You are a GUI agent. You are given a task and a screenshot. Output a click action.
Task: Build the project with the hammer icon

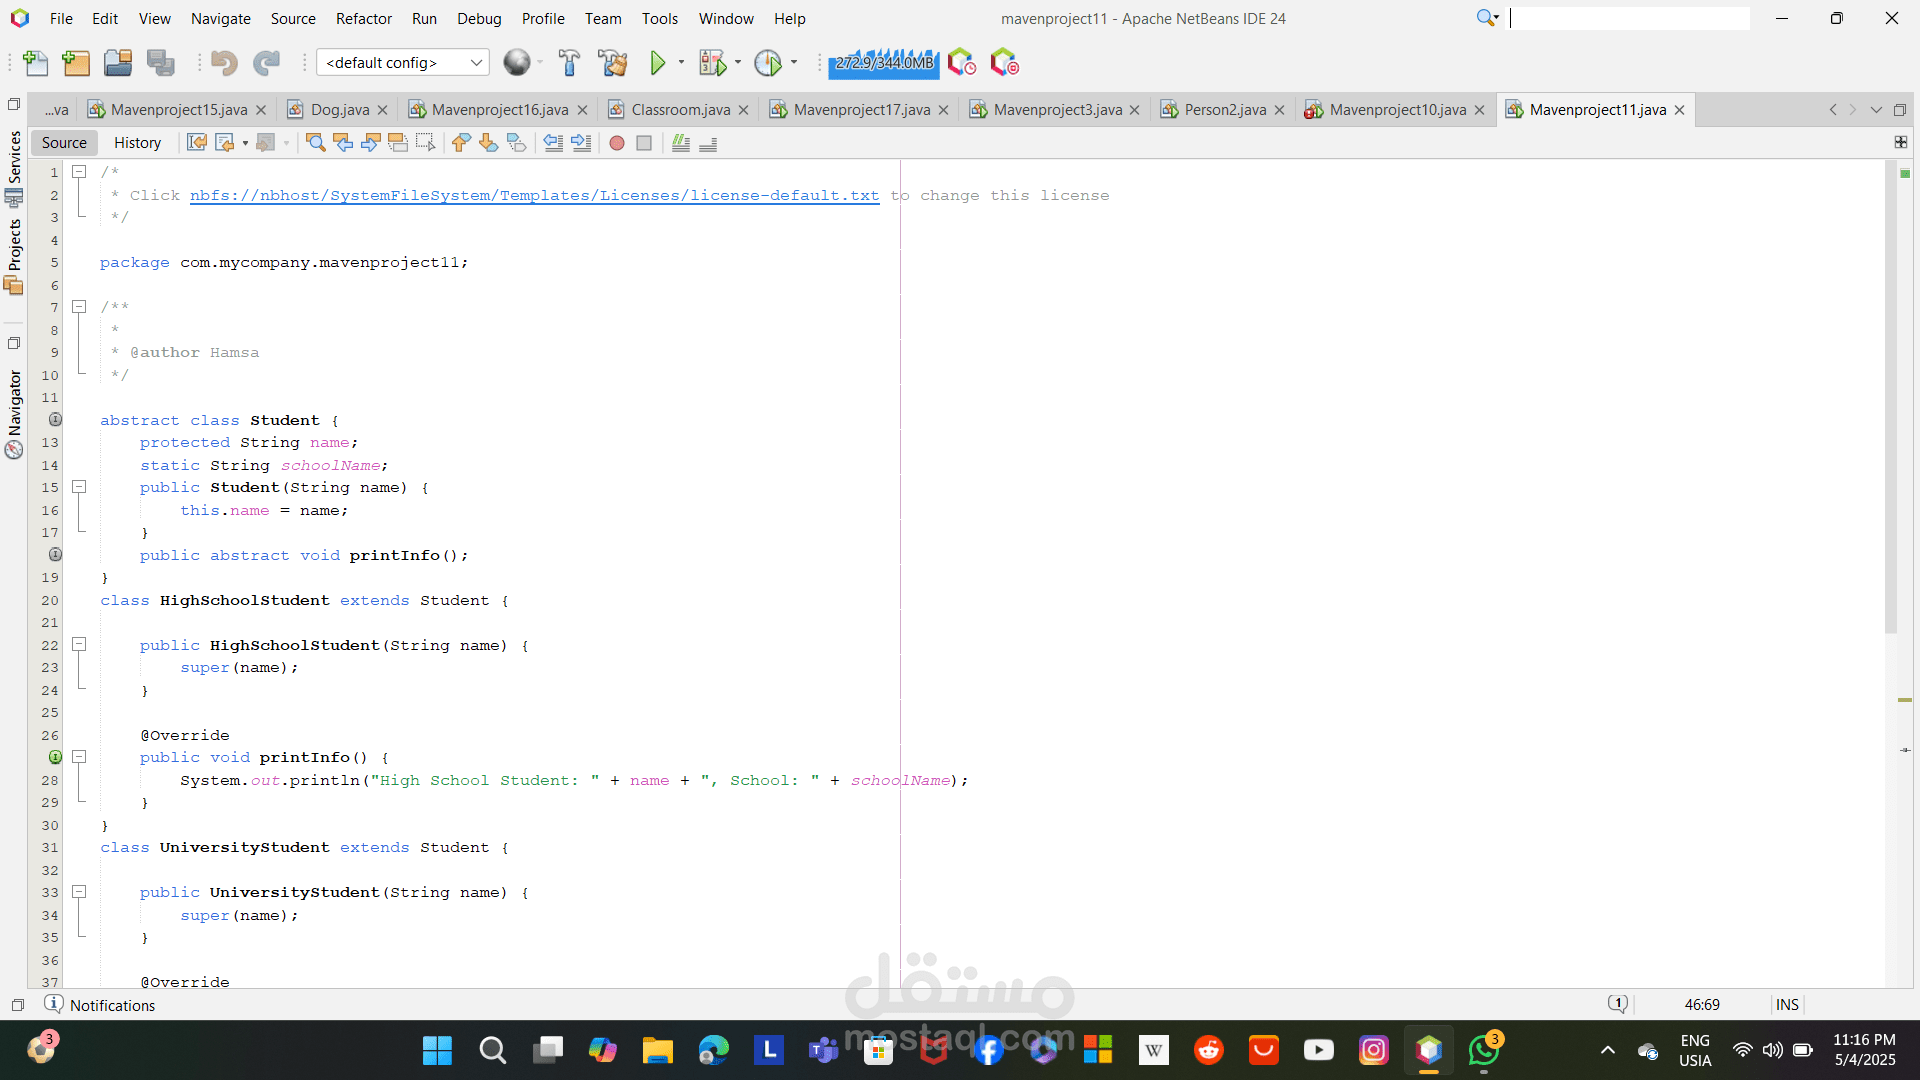click(568, 62)
